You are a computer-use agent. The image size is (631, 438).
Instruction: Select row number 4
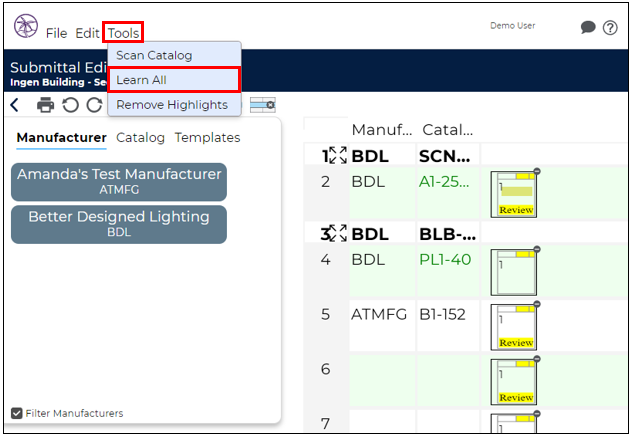click(326, 260)
